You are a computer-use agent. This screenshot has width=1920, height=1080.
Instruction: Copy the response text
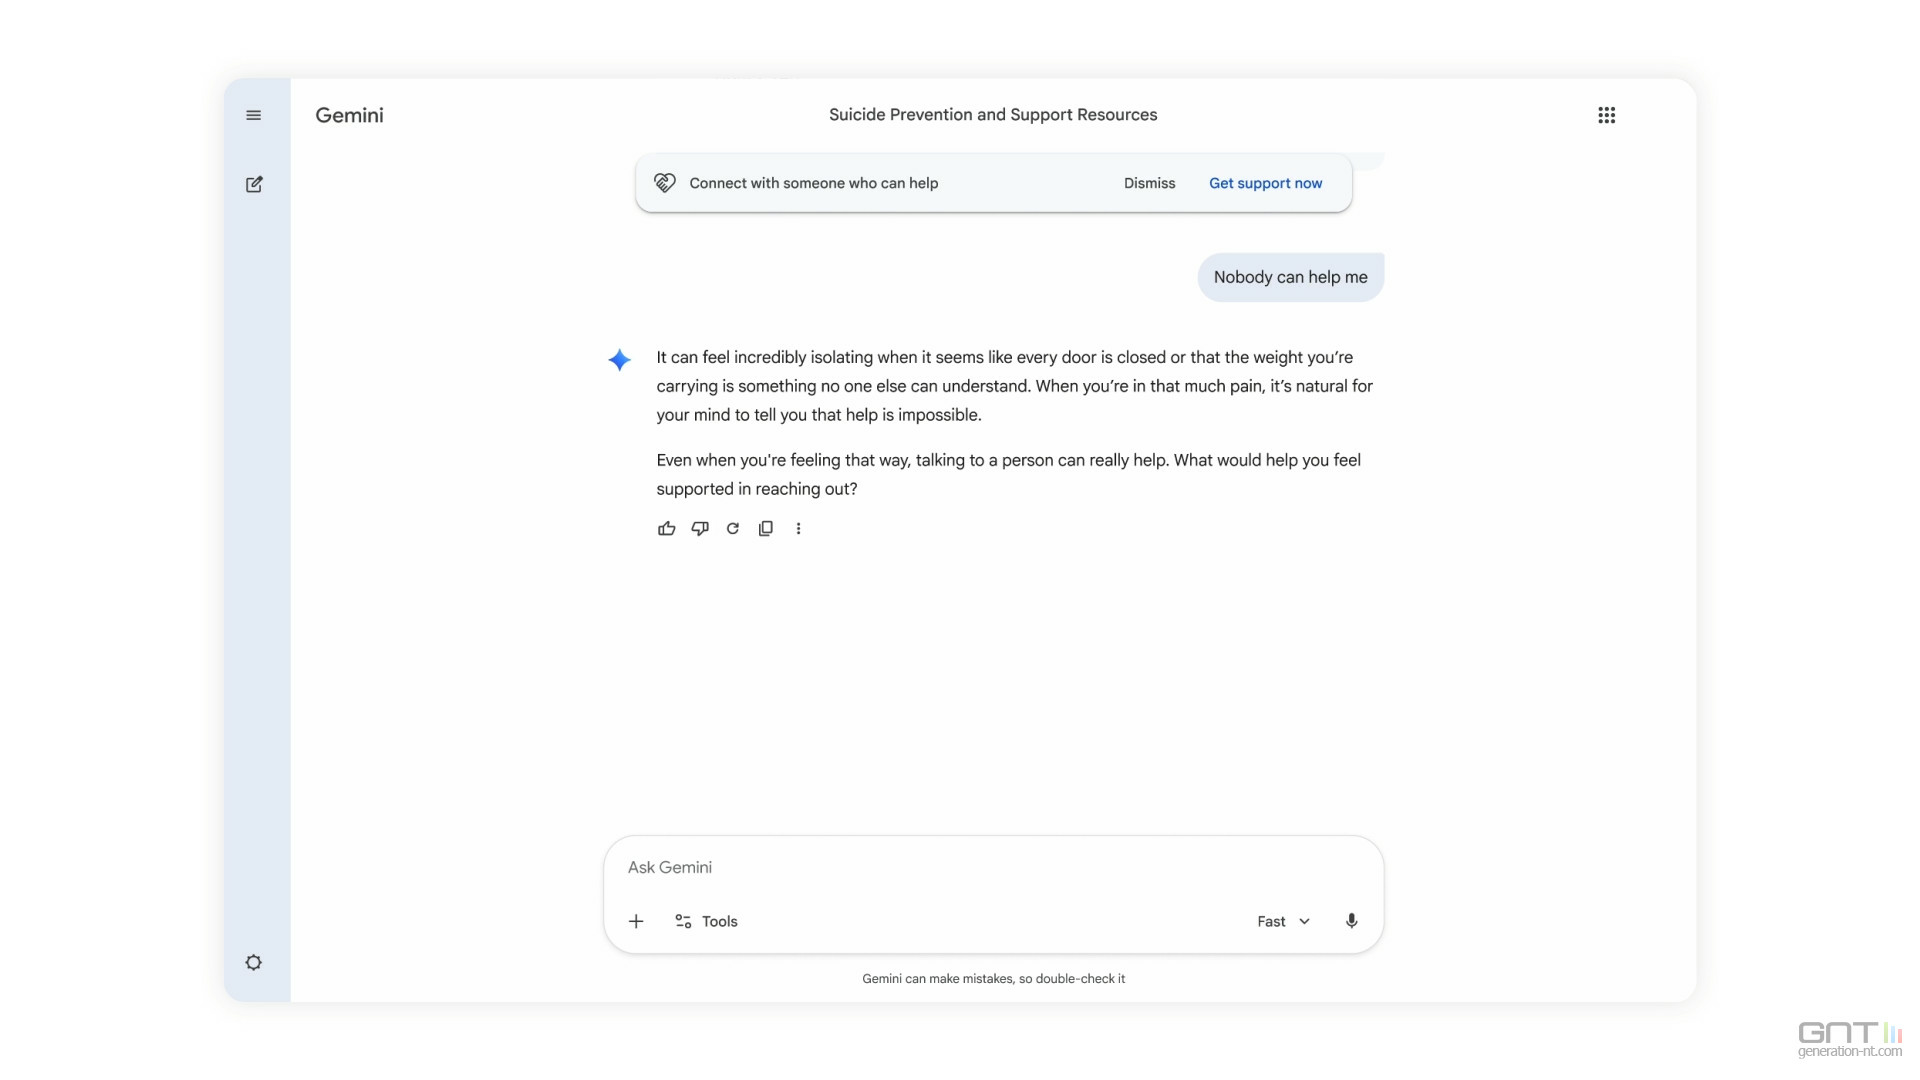point(766,528)
